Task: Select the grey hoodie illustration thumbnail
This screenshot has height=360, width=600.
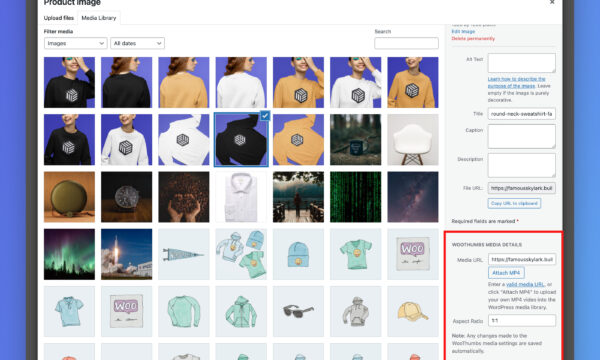Action: [355, 311]
